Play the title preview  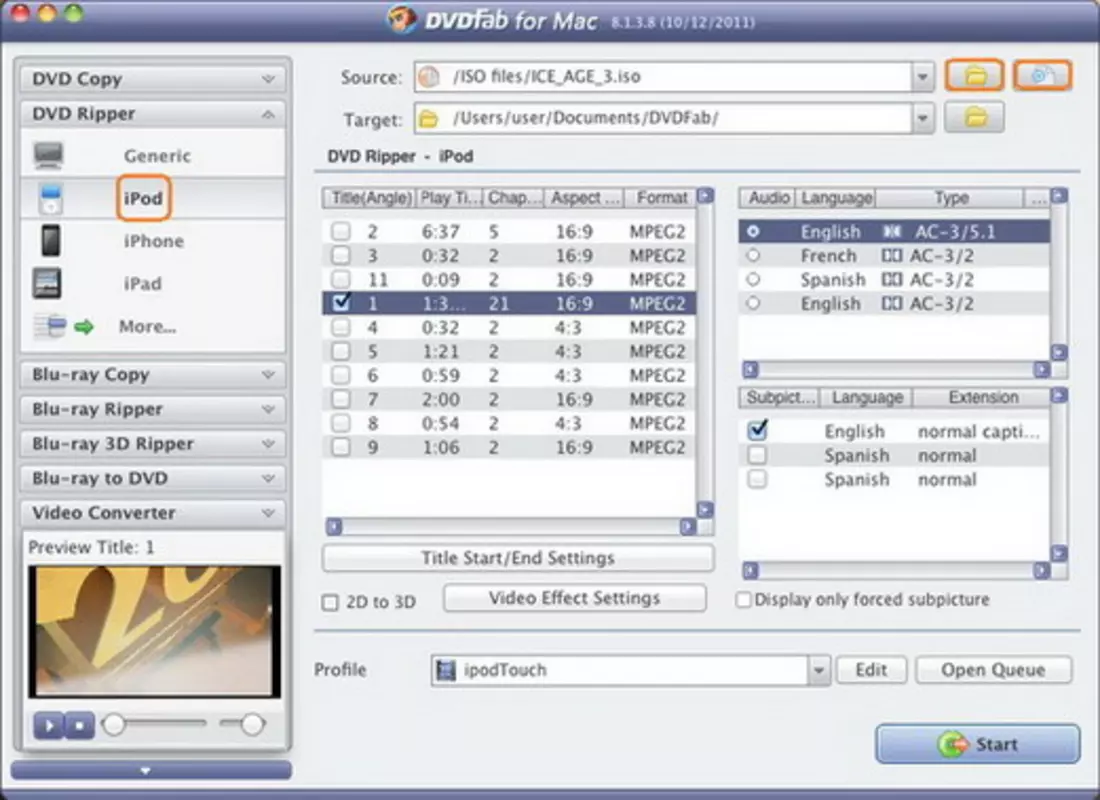click(x=48, y=725)
